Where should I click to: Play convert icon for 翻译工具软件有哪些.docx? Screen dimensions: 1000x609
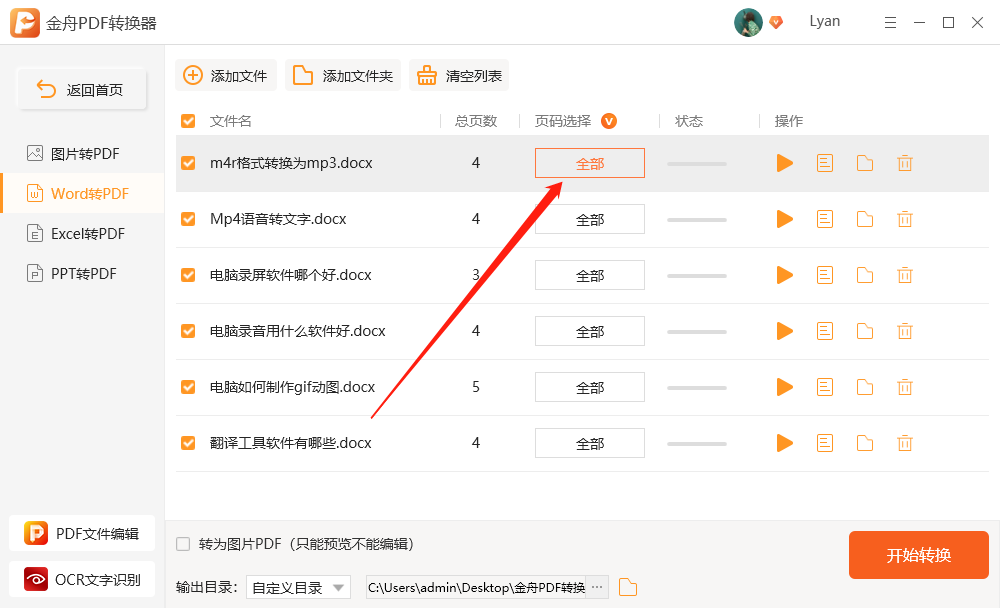pyautogui.click(x=784, y=443)
